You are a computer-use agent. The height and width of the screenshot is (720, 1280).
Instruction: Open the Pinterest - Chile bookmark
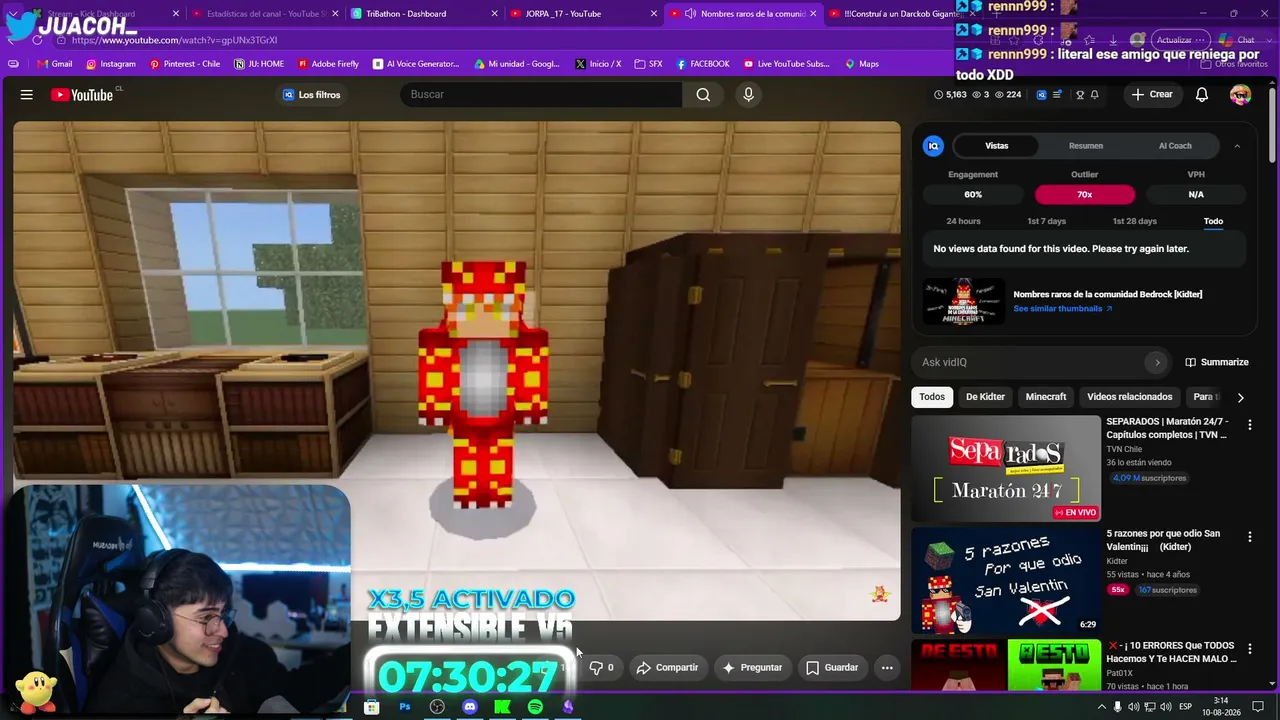pyautogui.click(x=185, y=64)
